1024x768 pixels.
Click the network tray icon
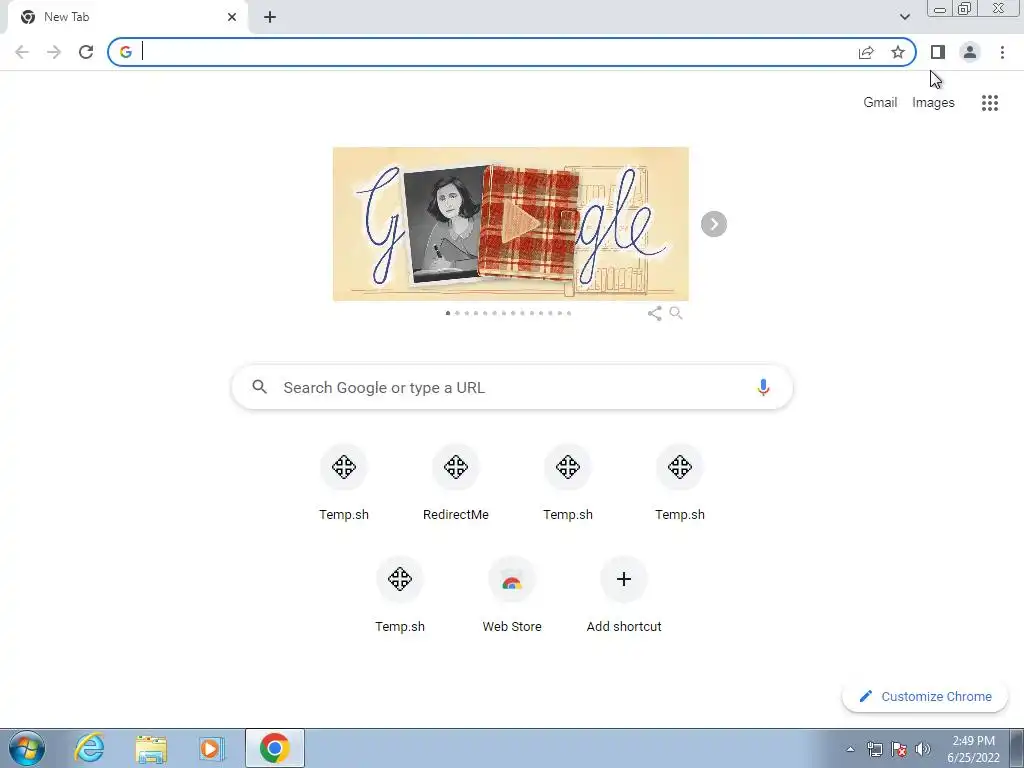(874, 750)
